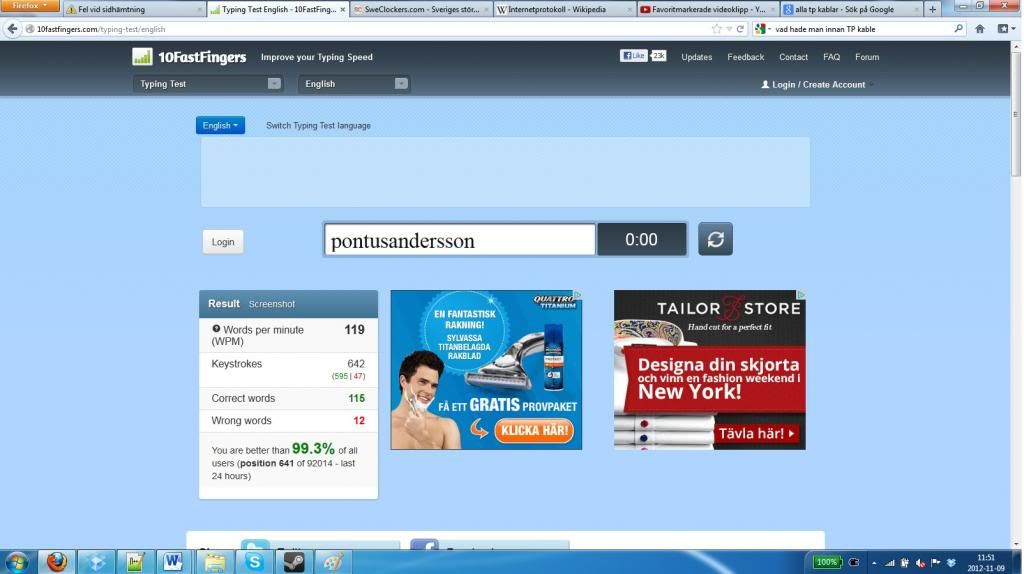
Task: Open Steam from the taskbar
Action: point(293,562)
